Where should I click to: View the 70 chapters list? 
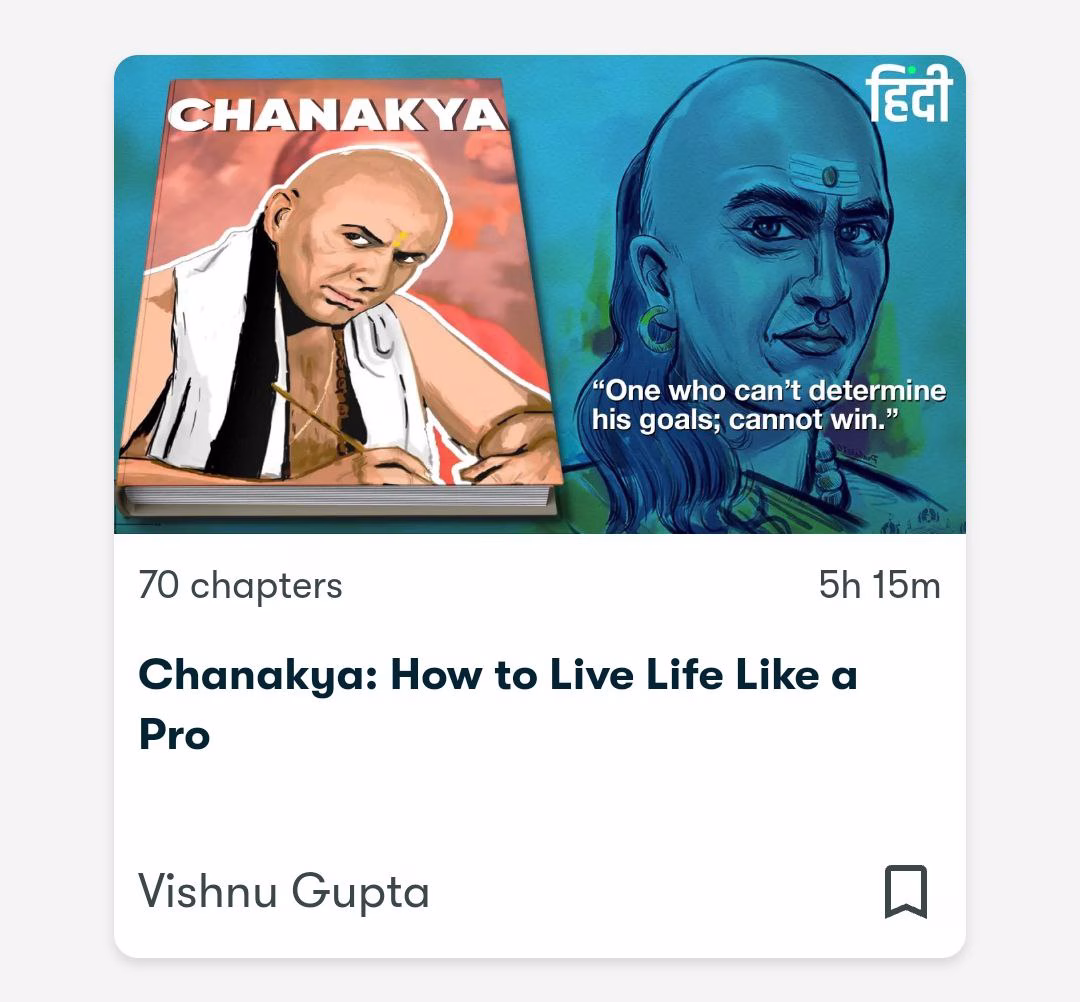pyautogui.click(x=240, y=585)
